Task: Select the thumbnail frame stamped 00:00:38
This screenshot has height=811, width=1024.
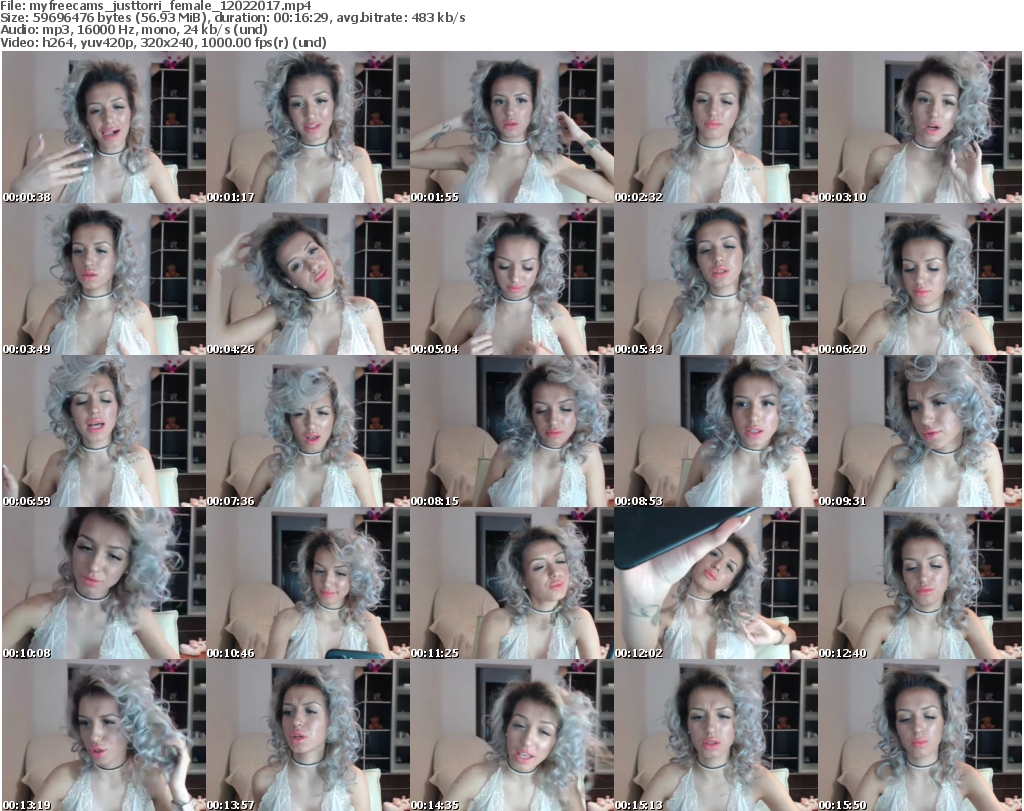Action: click(104, 127)
